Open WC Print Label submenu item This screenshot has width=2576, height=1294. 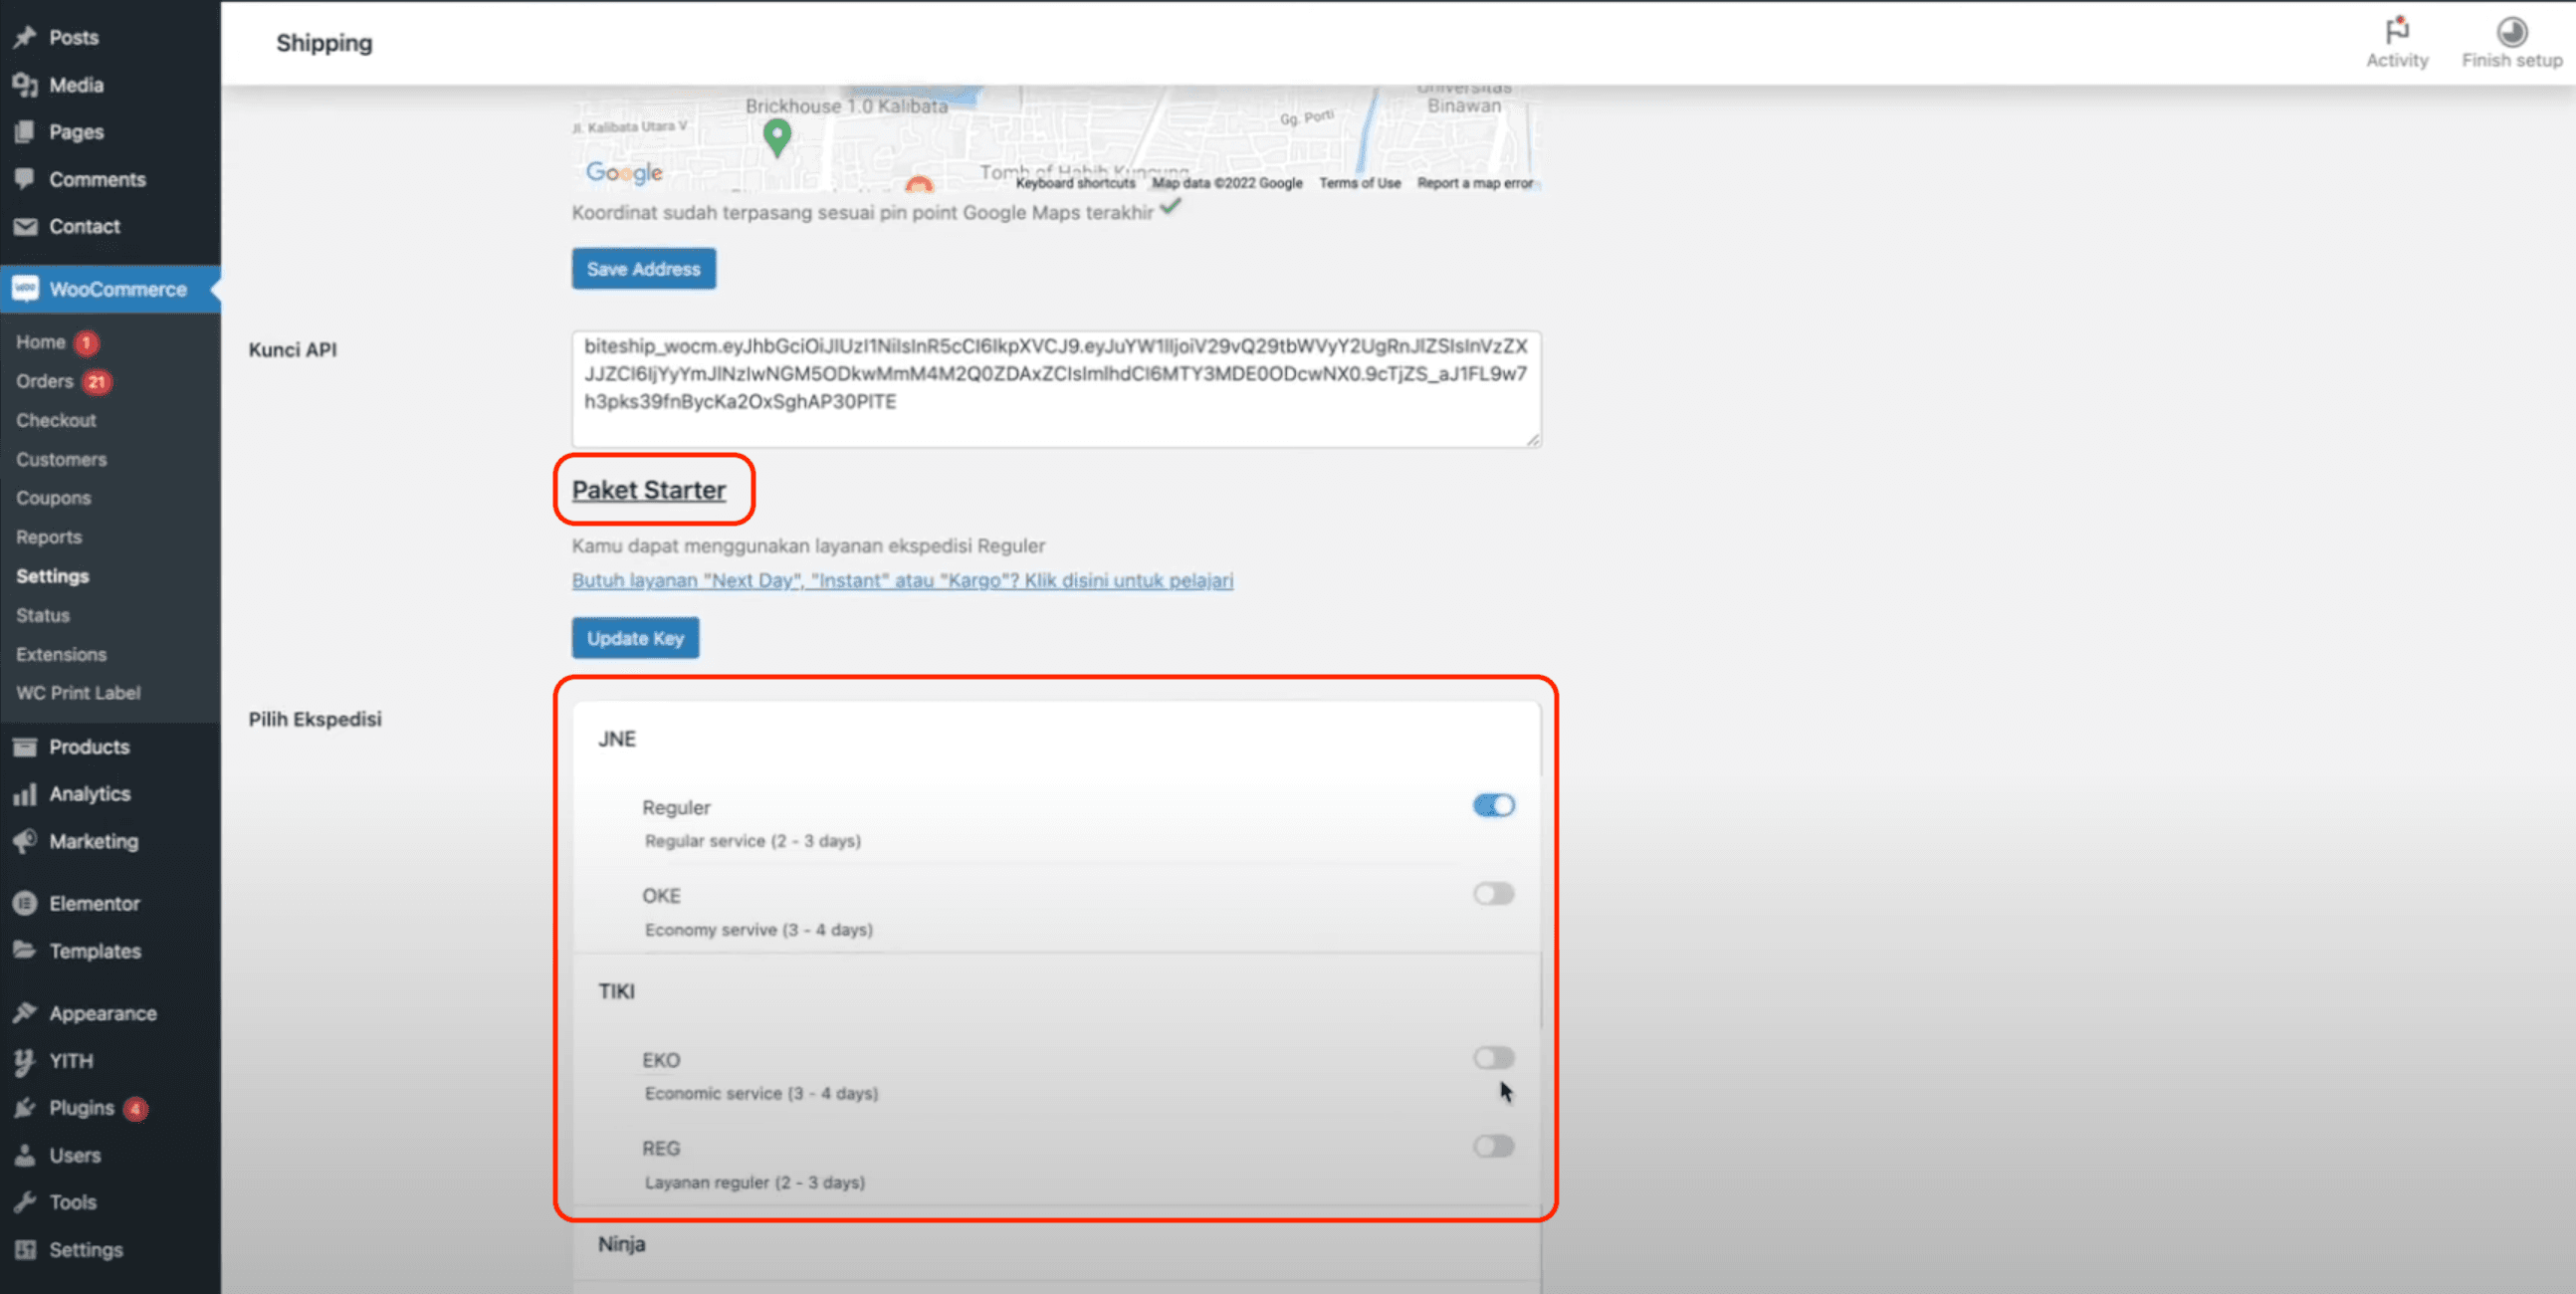78,693
